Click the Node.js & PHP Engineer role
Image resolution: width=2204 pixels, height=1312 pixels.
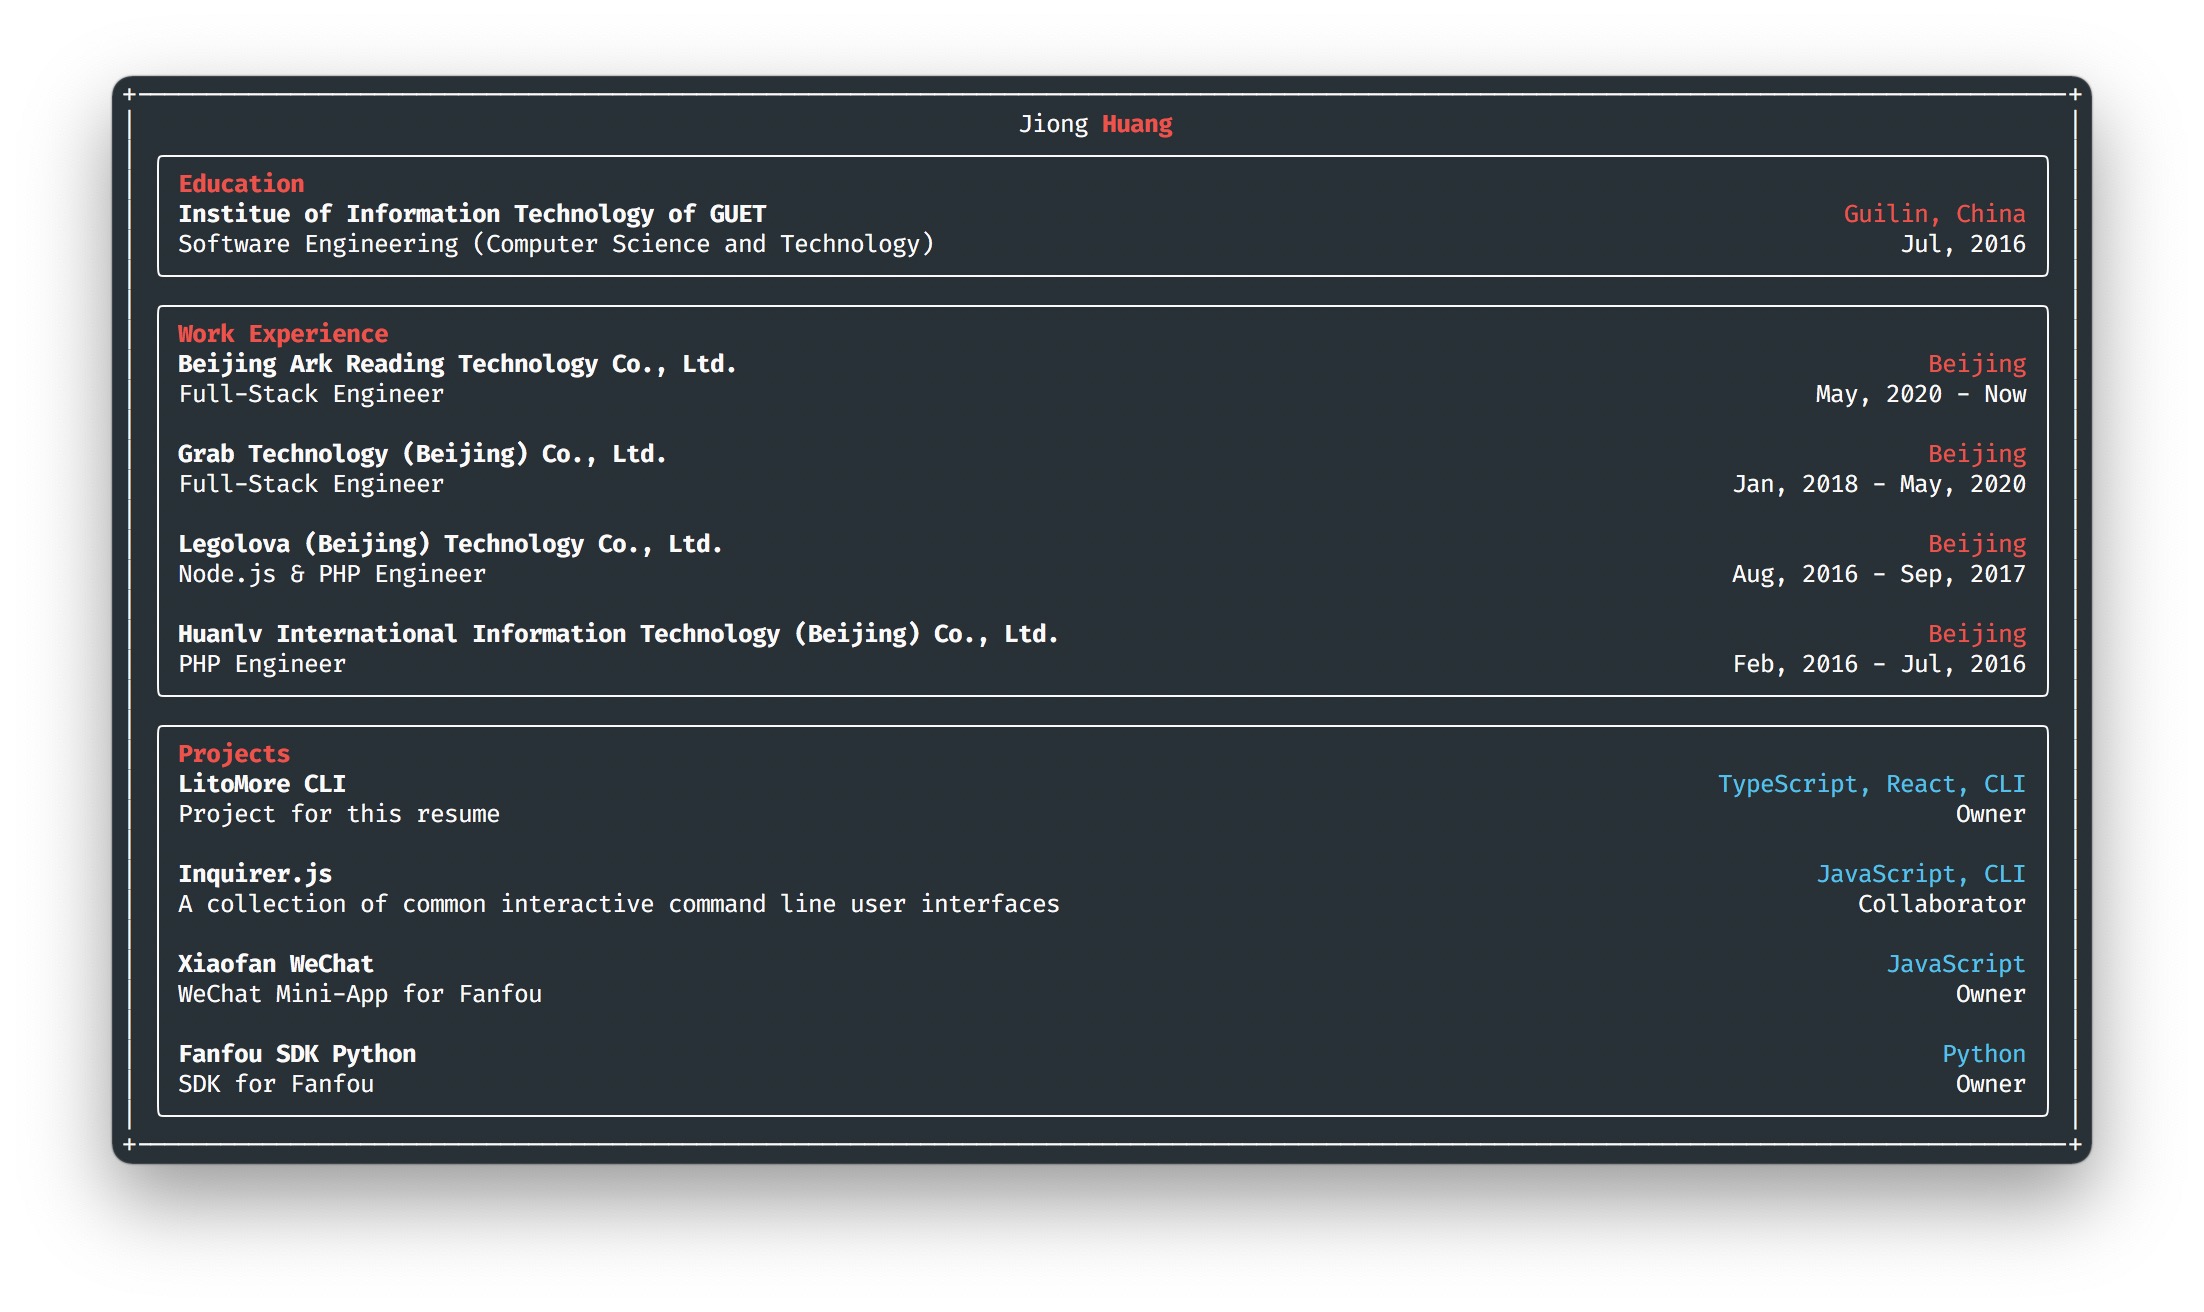(332, 574)
